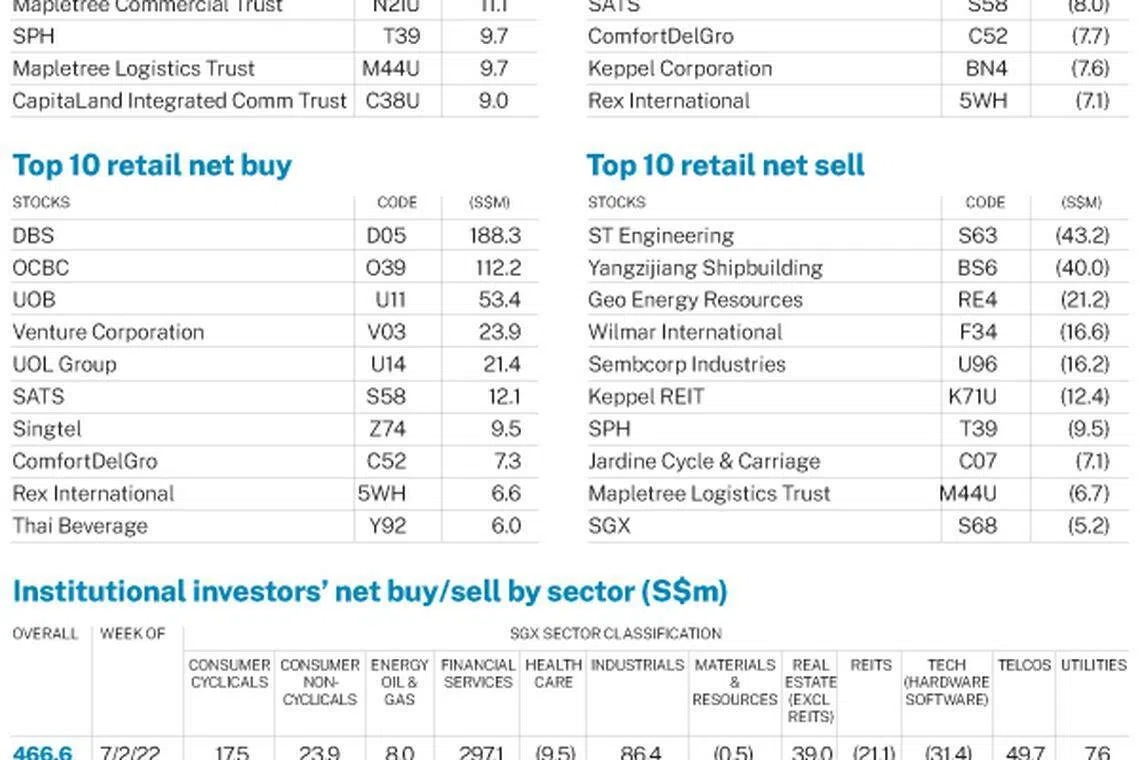Select Keppel REIT in net sell table
Screen dimensions: 1140x760
(646, 397)
